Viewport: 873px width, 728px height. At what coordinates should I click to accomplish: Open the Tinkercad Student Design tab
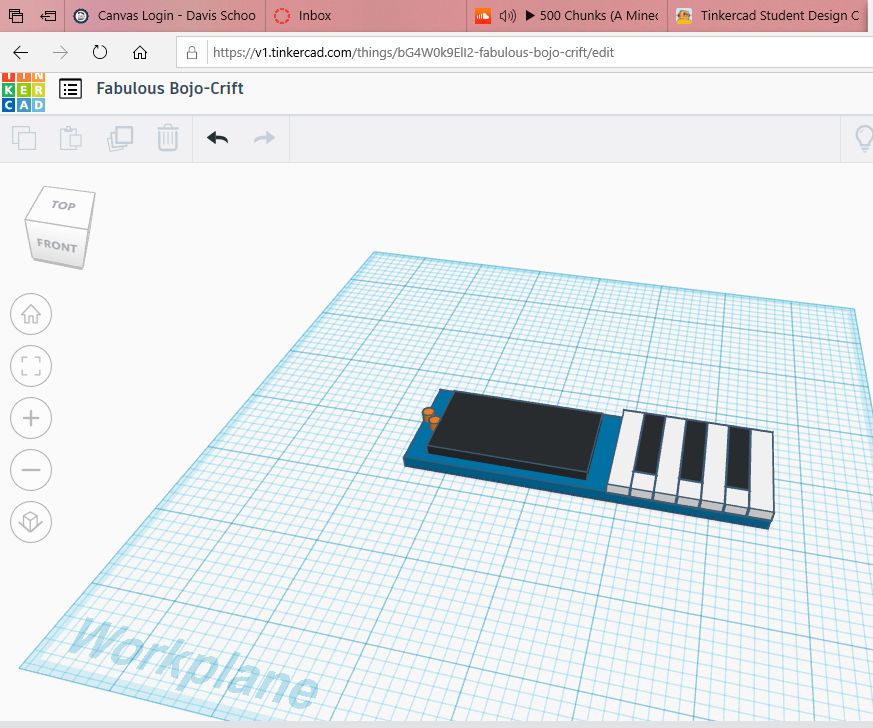(770, 16)
